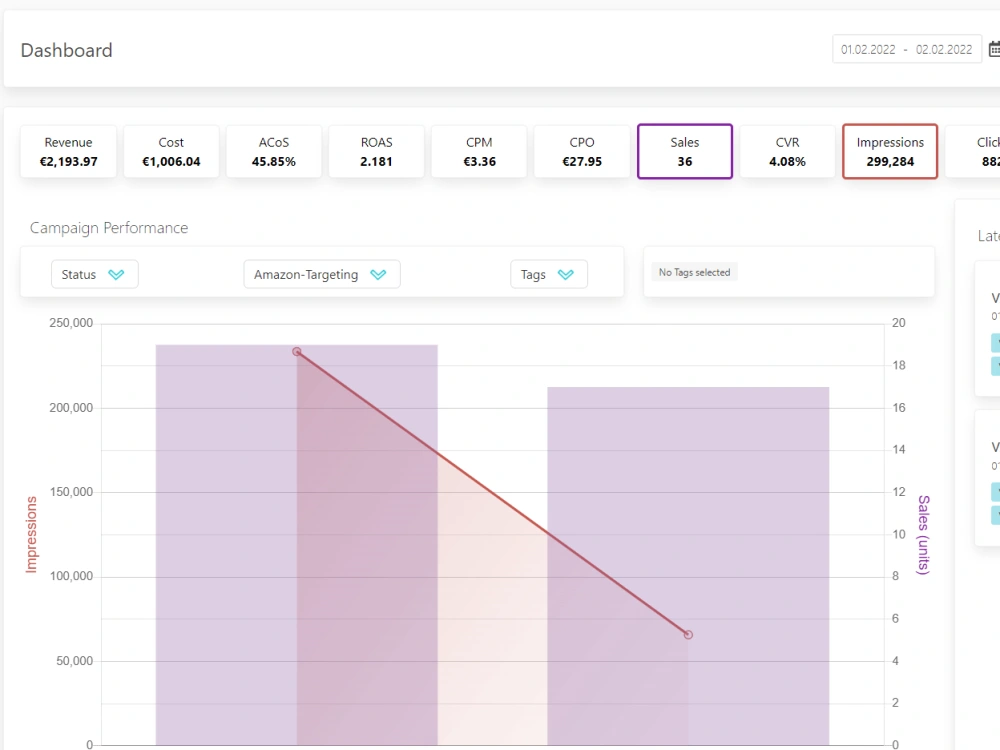Image resolution: width=1000 pixels, height=750 pixels.
Task: Click the 'Campaign Performance' heading
Action: coord(109,228)
